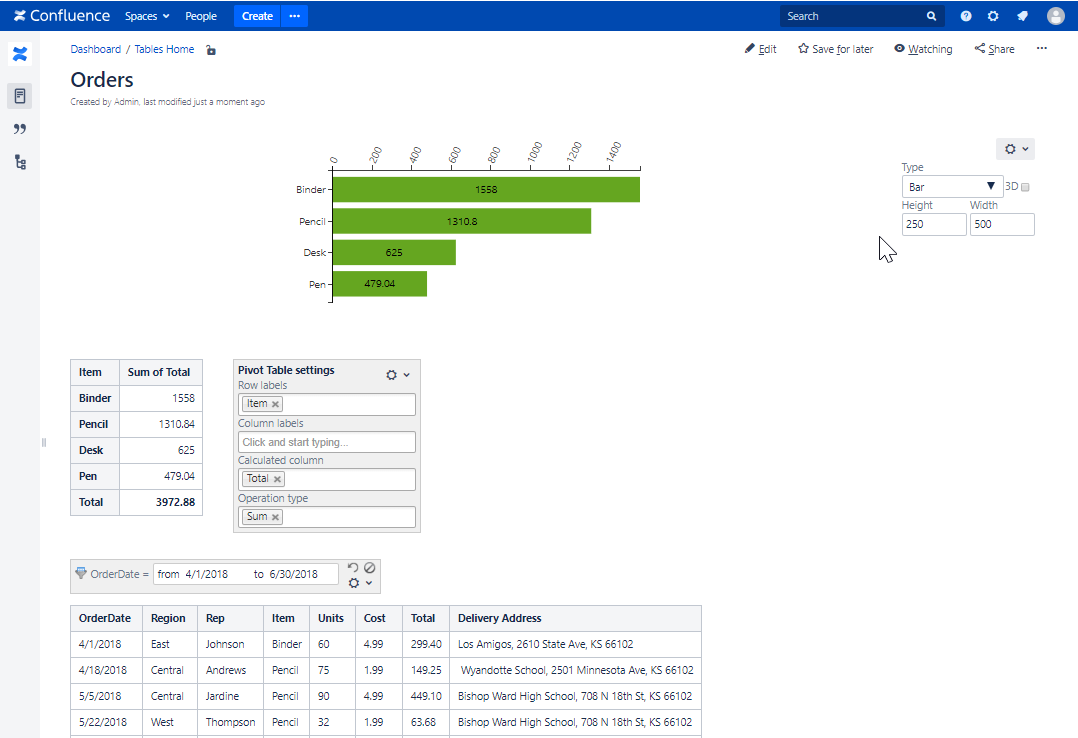Click the chart Height input field
The width and height of the screenshot is (1078, 738).
[x=933, y=225]
